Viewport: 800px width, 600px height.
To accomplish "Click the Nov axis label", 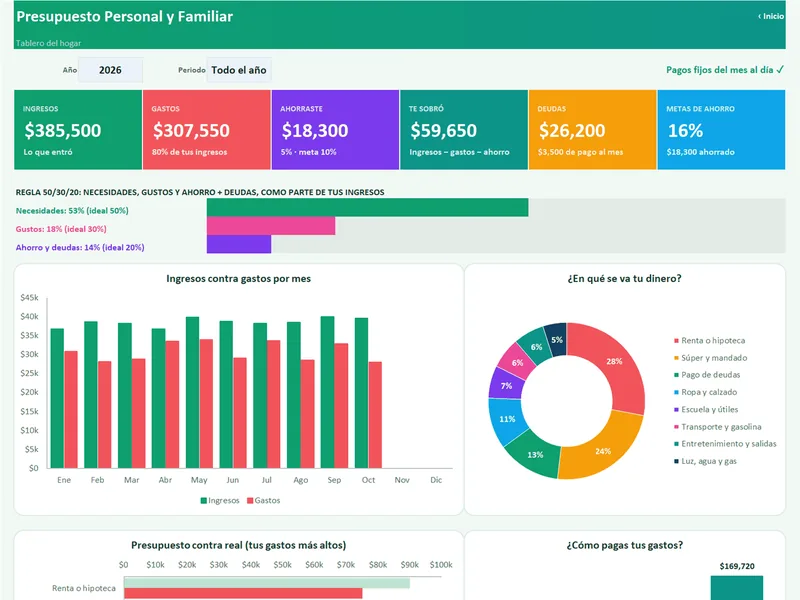I will [402, 480].
